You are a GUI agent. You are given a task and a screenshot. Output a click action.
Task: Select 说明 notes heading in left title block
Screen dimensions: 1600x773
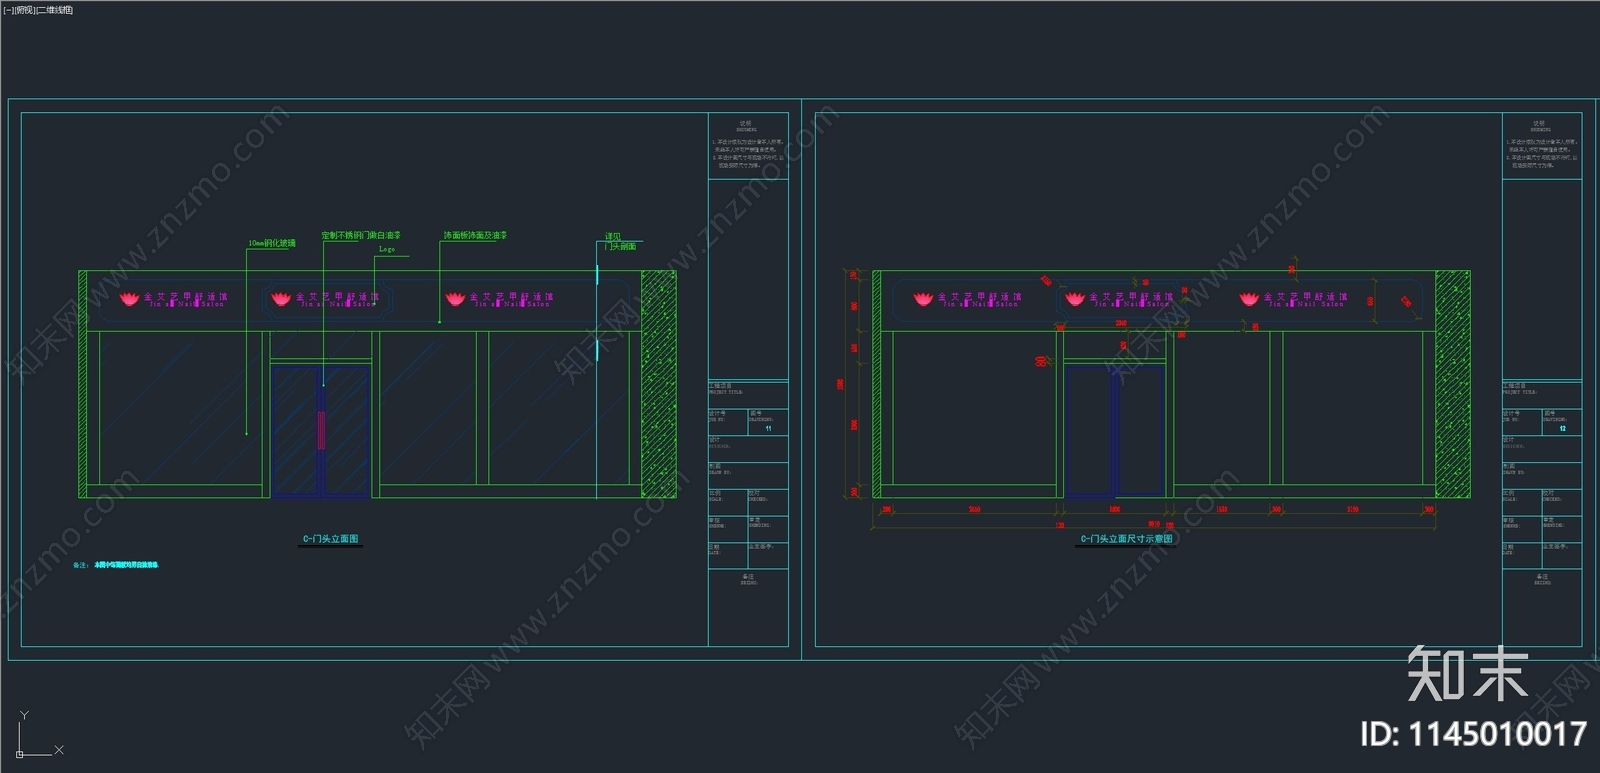[746, 126]
